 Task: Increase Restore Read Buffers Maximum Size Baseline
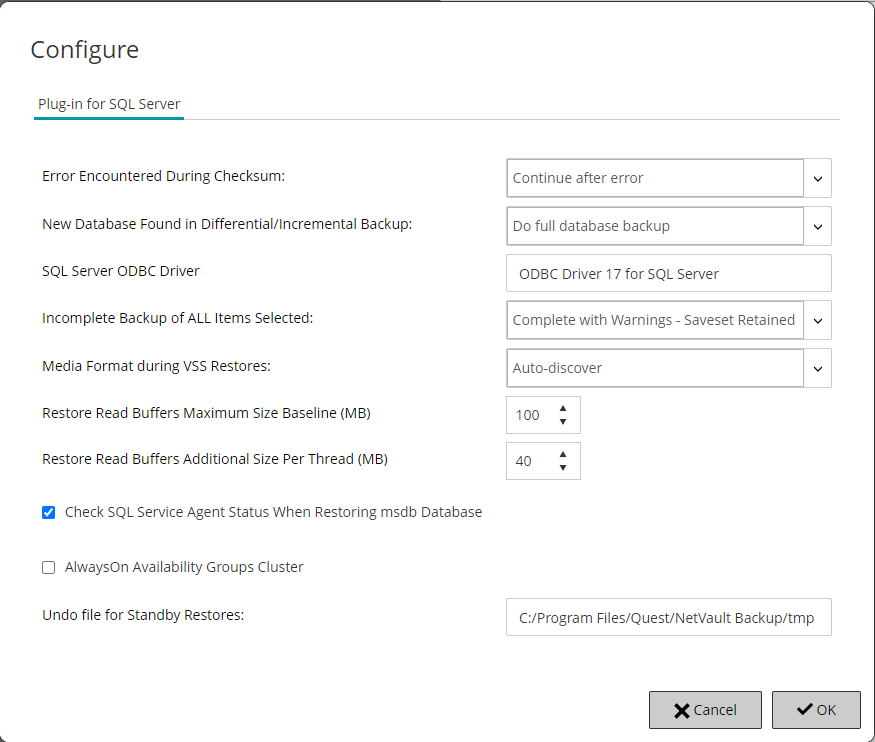[563, 408]
